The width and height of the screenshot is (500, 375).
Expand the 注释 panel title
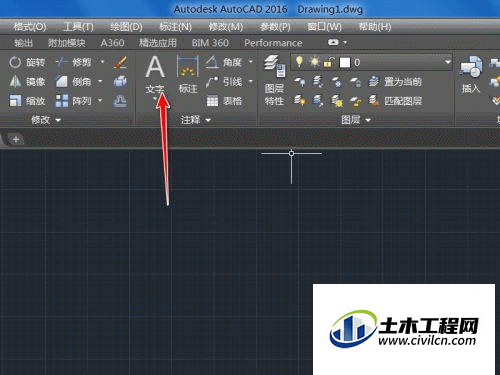tap(196, 120)
